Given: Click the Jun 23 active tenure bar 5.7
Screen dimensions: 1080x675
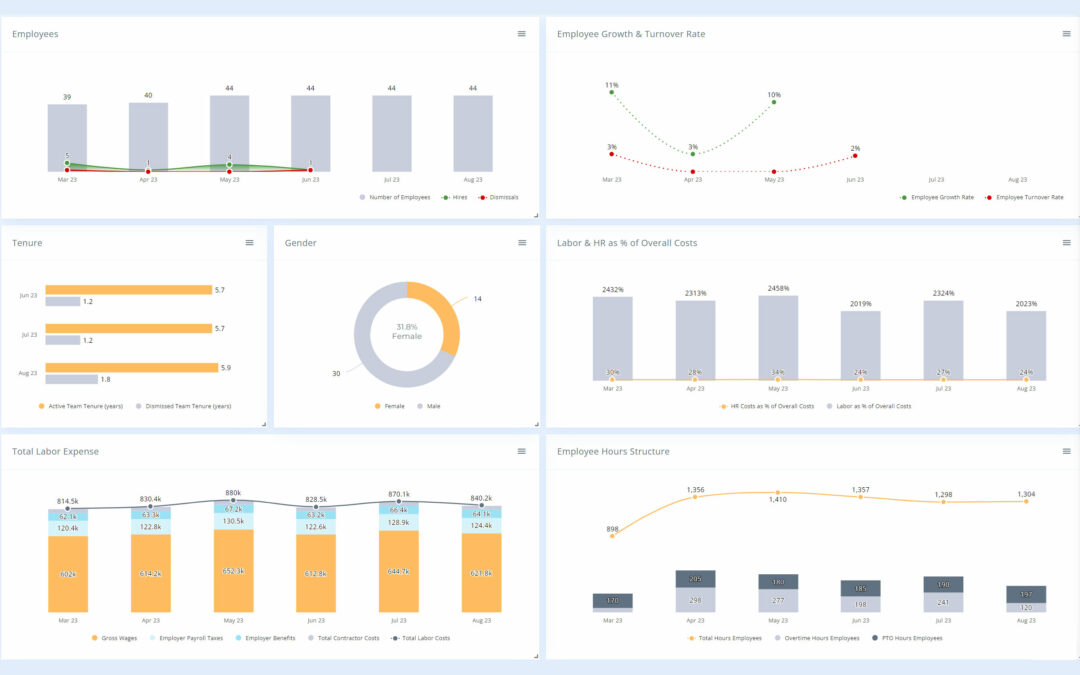Looking at the screenshot, I should tap(129, 290).
